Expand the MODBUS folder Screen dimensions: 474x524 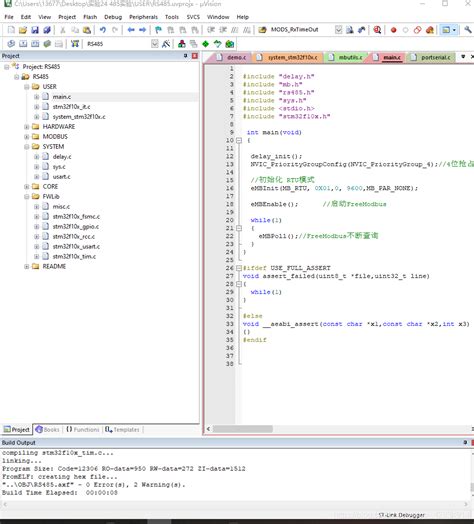(26, 137)
